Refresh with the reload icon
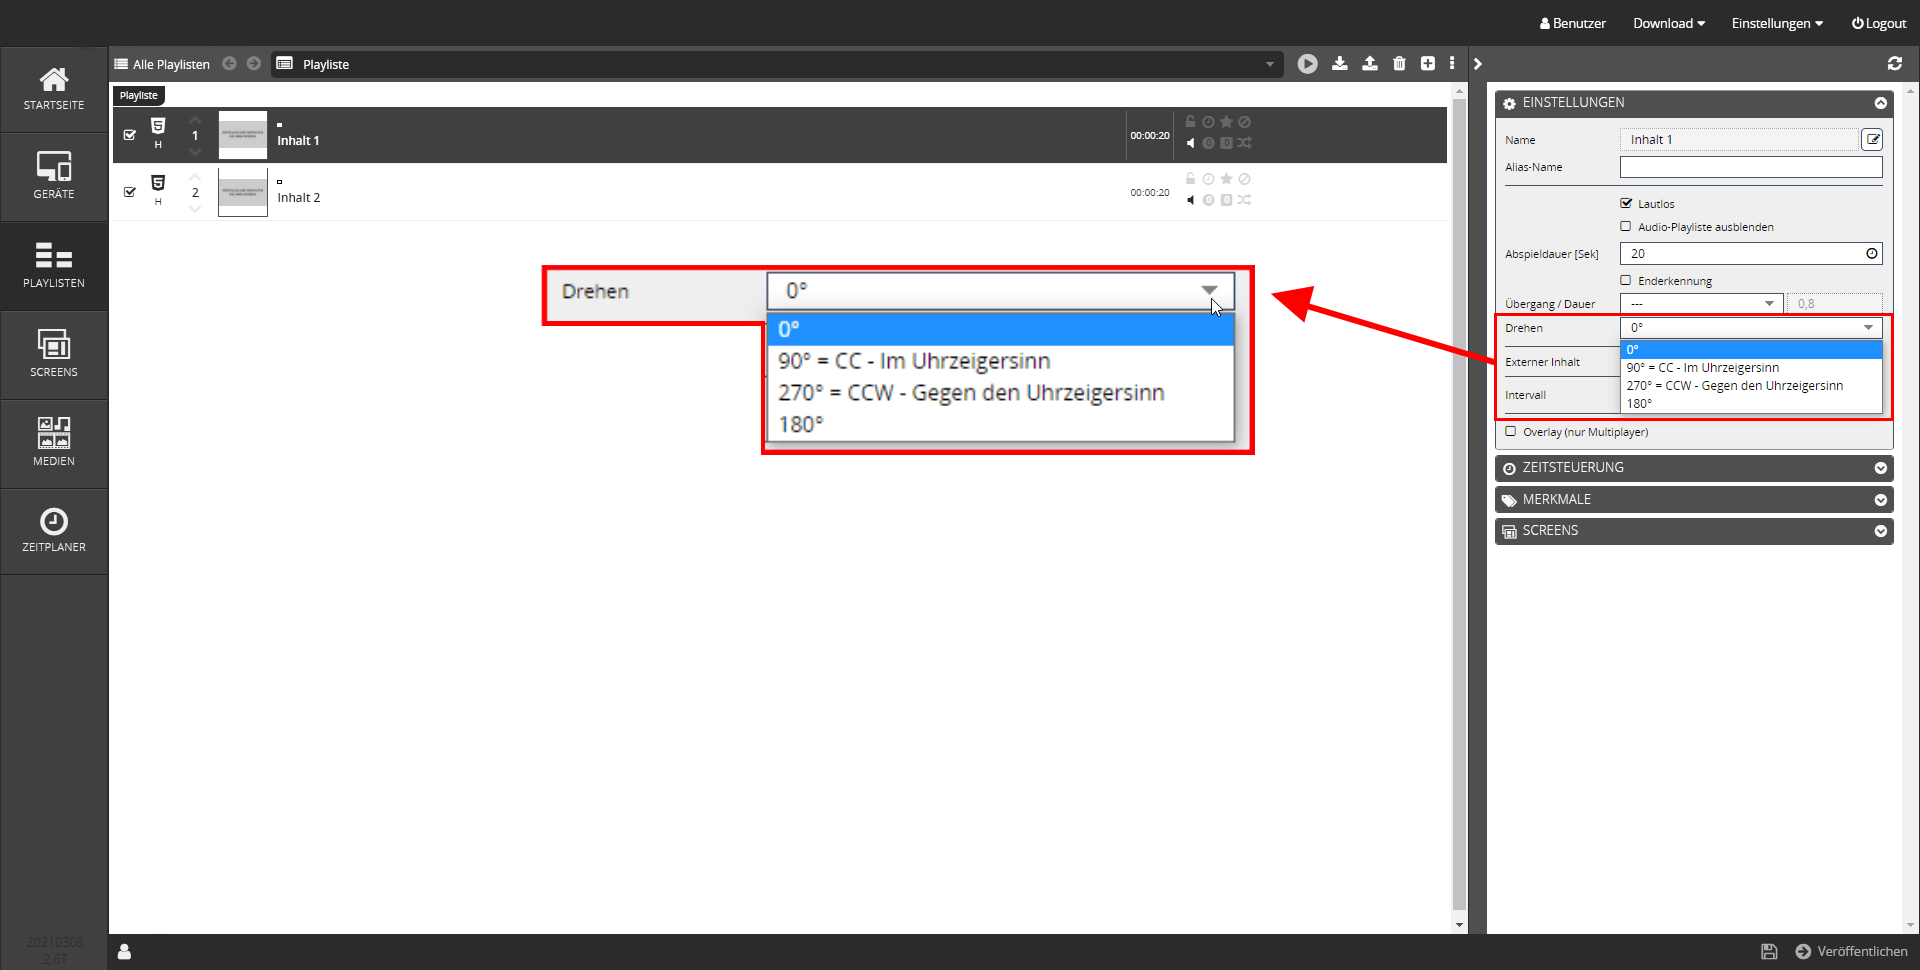Screen dimensions: 1920x970 point(1894,64)
